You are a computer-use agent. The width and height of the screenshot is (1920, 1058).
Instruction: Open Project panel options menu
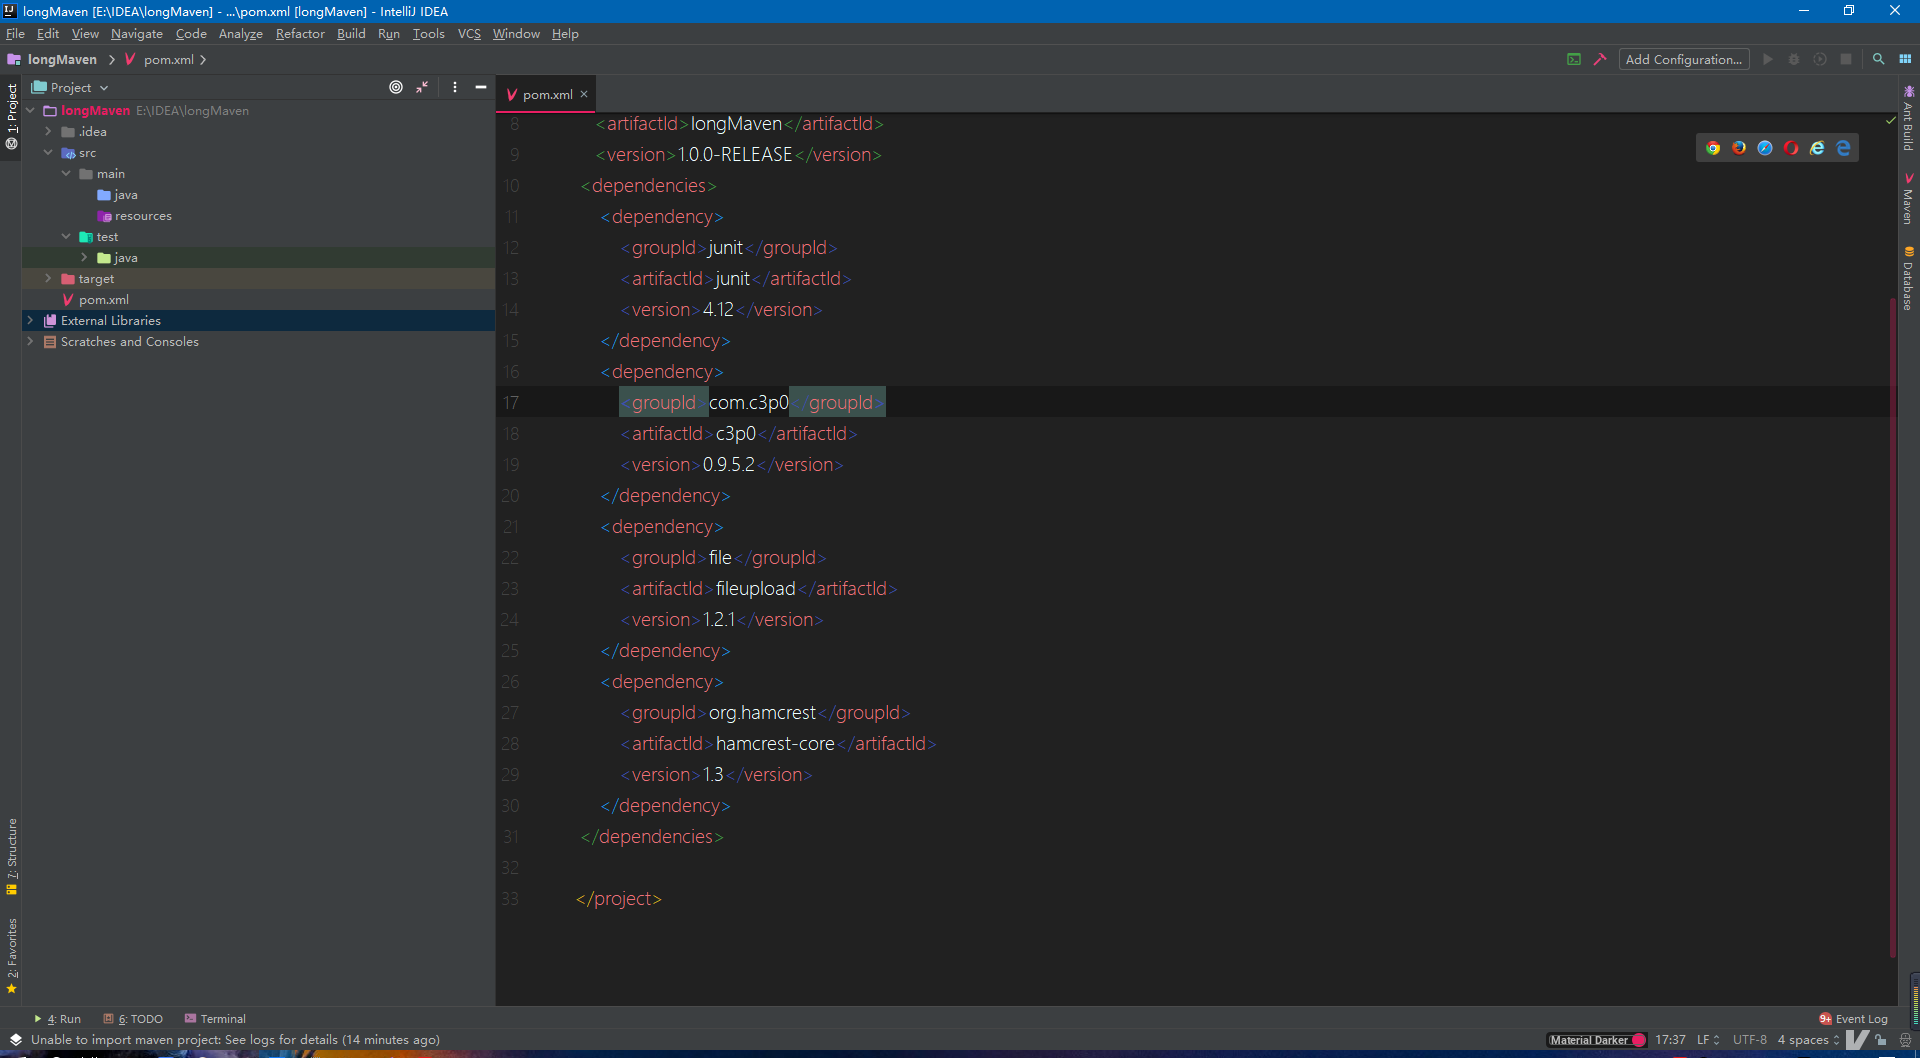tap(455, 88)
